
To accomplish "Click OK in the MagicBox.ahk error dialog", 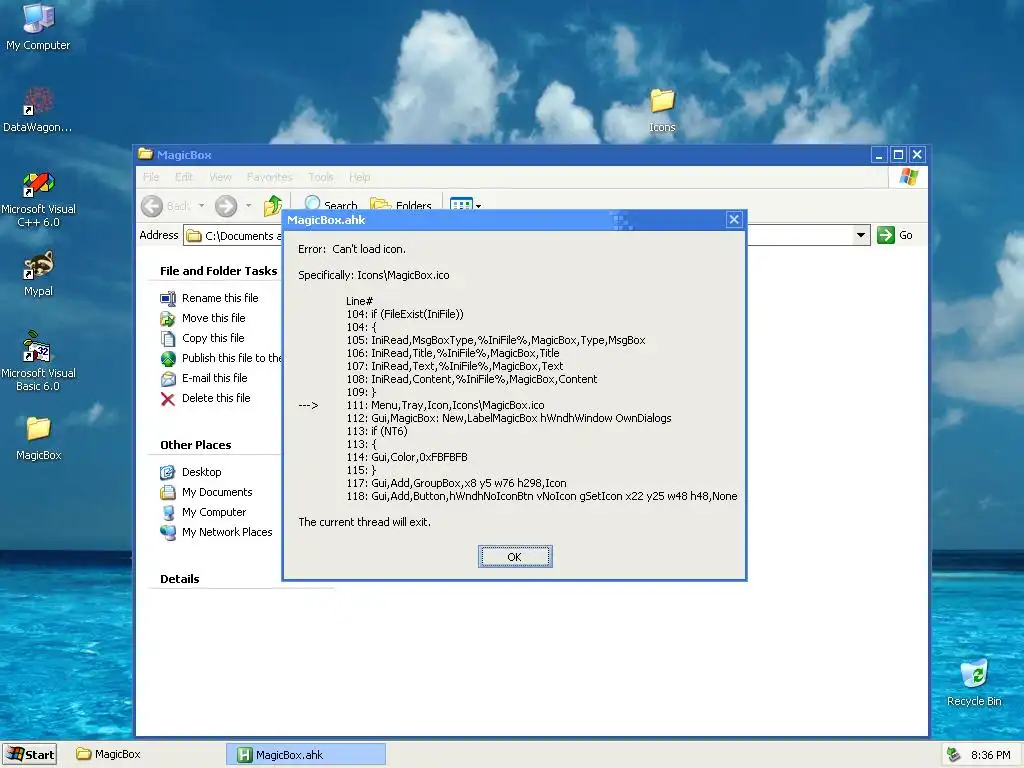I will 515,556.
